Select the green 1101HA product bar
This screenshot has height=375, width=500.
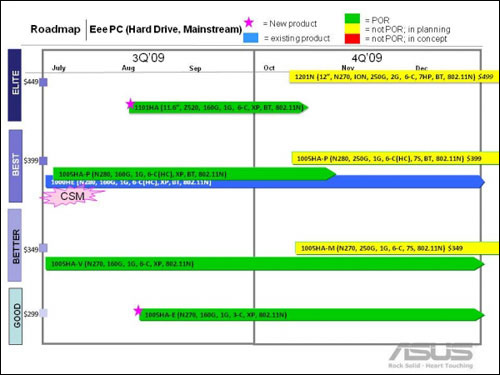219,108
